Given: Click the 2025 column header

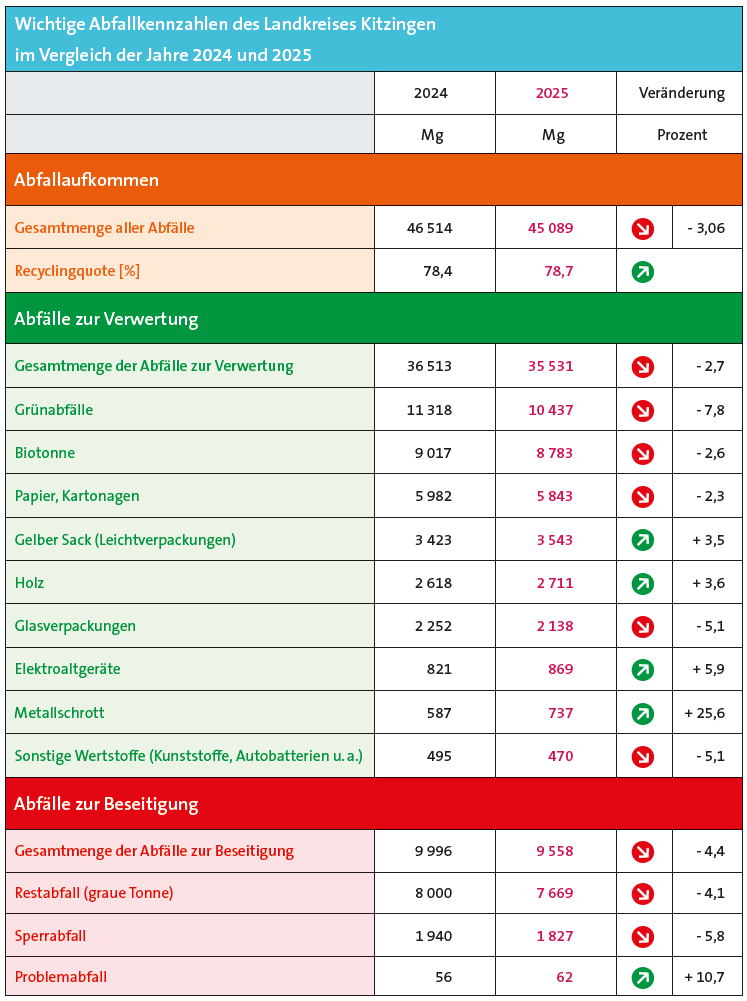Looking at the screenshot, I should tap(552, 93).
